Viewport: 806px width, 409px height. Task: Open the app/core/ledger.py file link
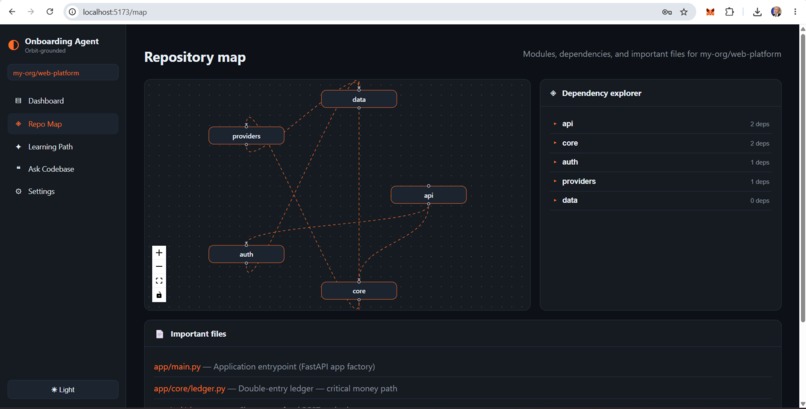(189, 388)
